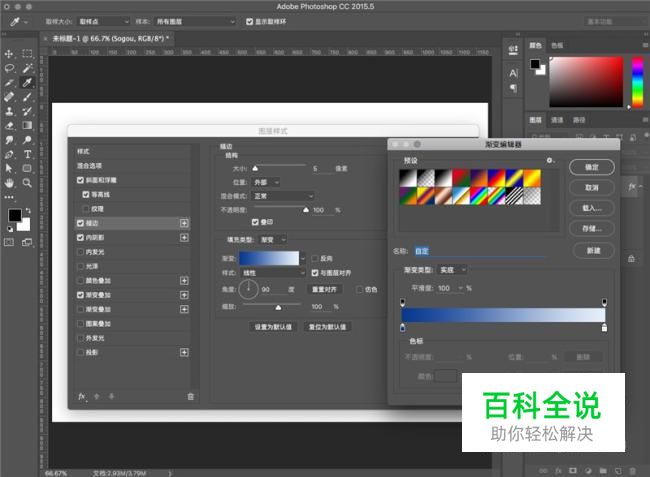
Task: Enable Inner Glow checkbox
Action: 80,252
